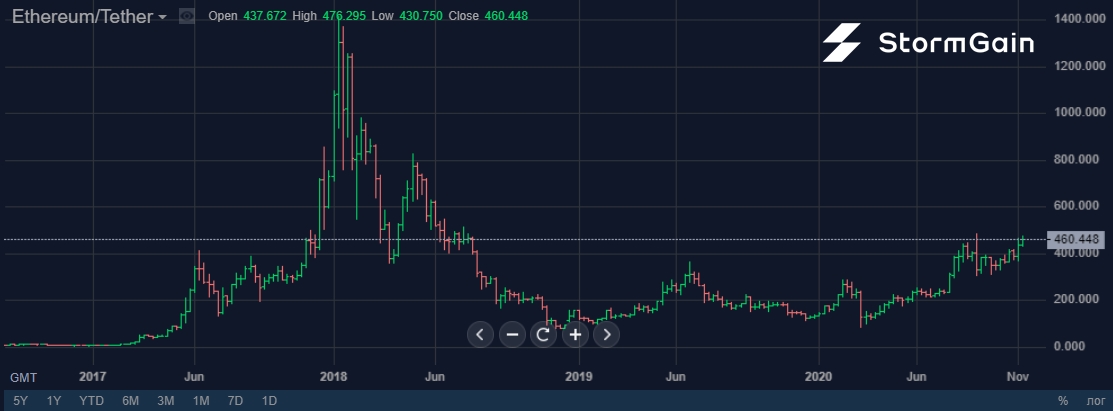Zoom out using the minus button
1113x411 pixels.
512,334
